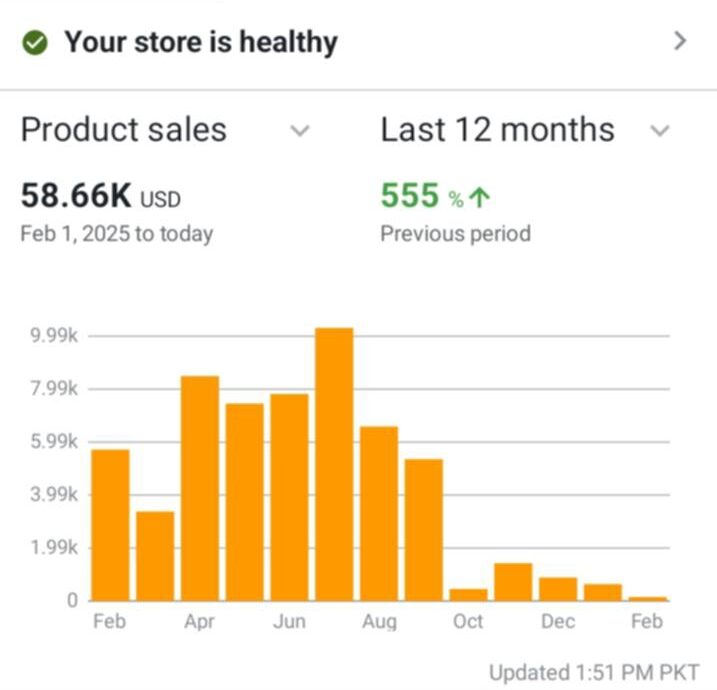
Task: Select the August sales bar
Action: click(x=379, y=513)
